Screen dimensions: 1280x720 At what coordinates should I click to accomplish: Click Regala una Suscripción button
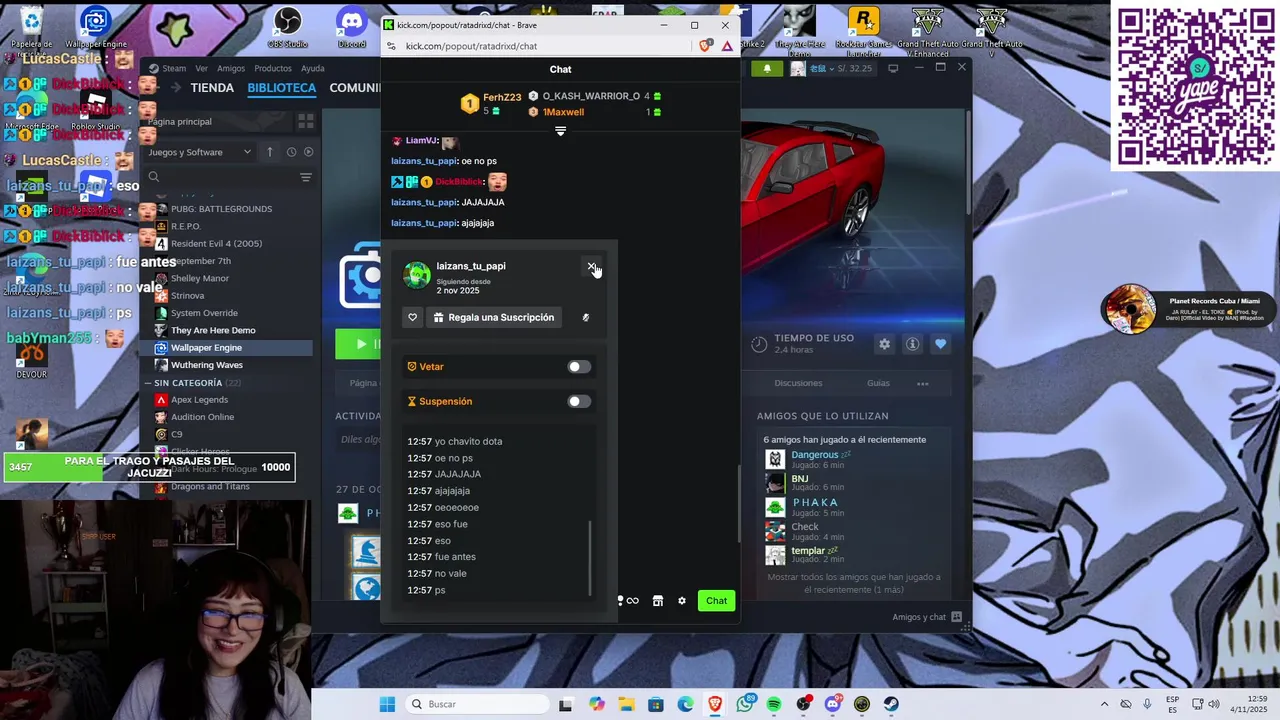tap(493, 317)
